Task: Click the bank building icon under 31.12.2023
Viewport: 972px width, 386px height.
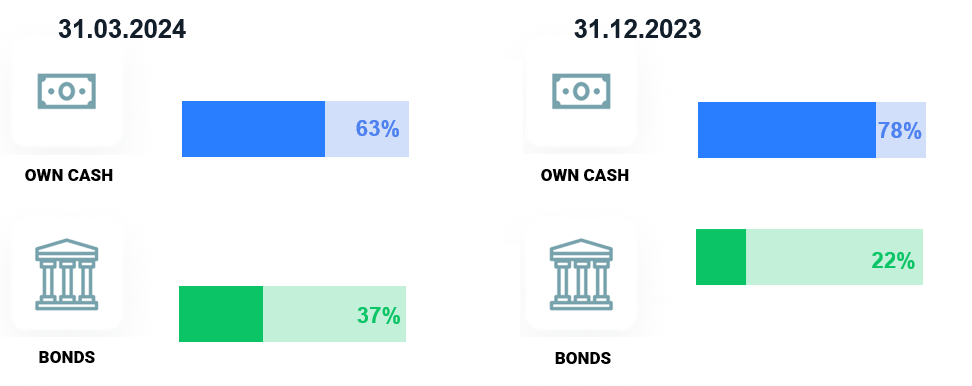Action: coord(581,274)
